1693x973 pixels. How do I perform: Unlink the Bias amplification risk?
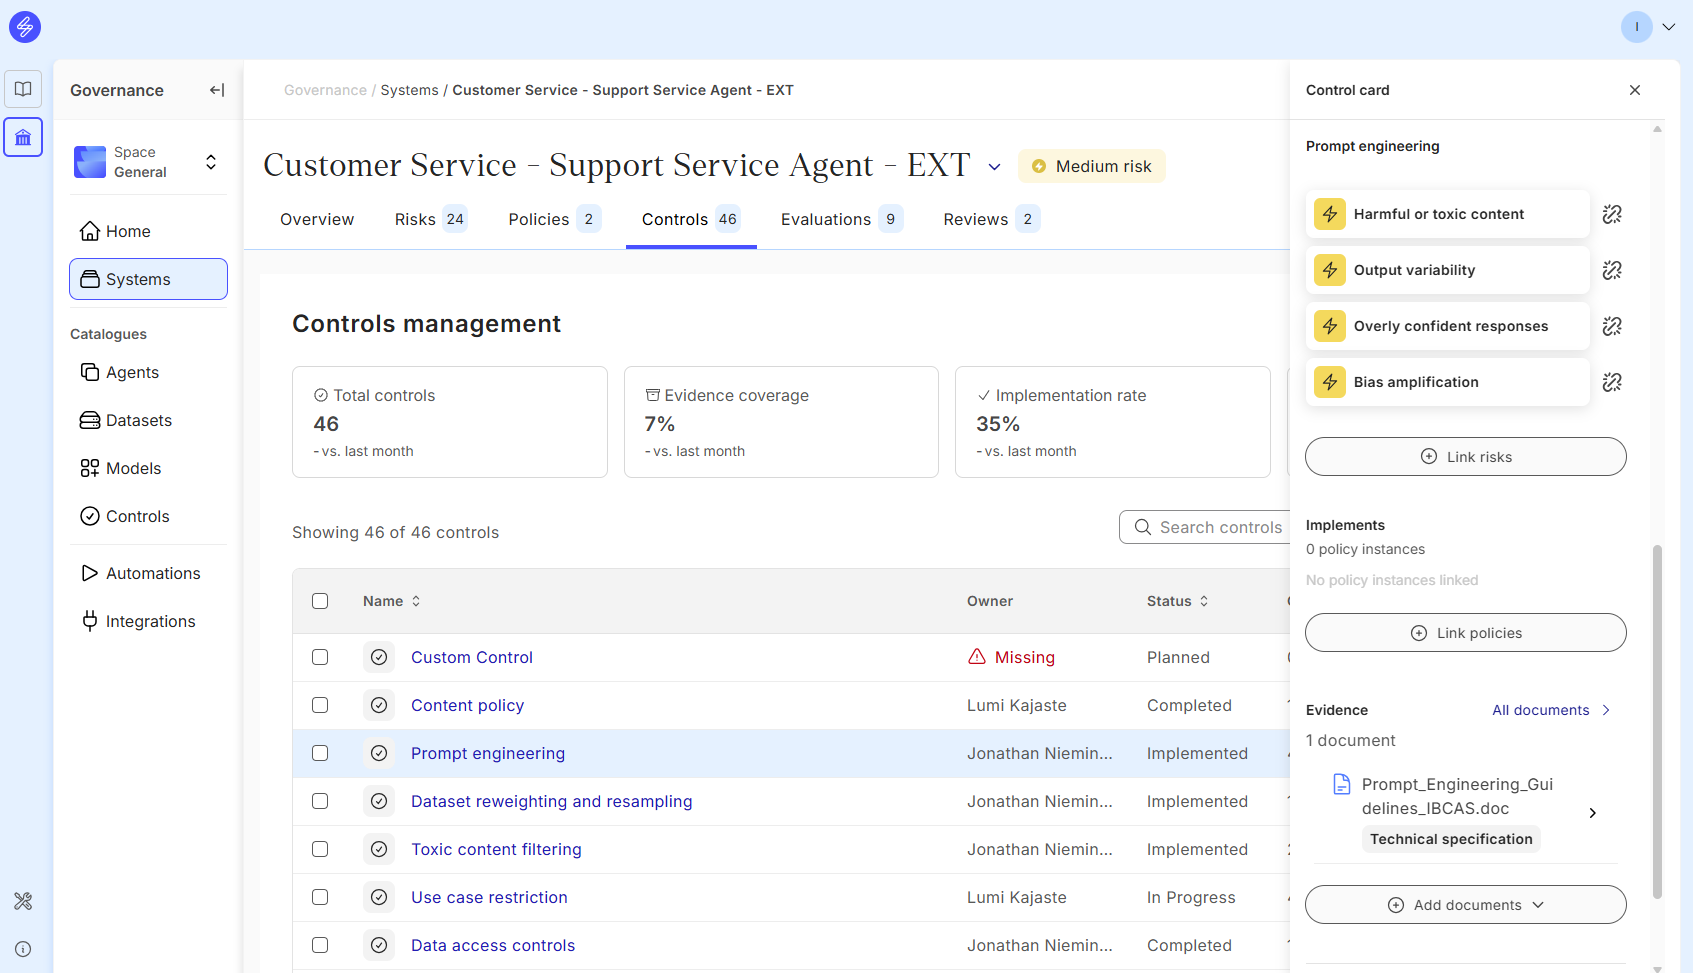click(x=1612, y=382)
